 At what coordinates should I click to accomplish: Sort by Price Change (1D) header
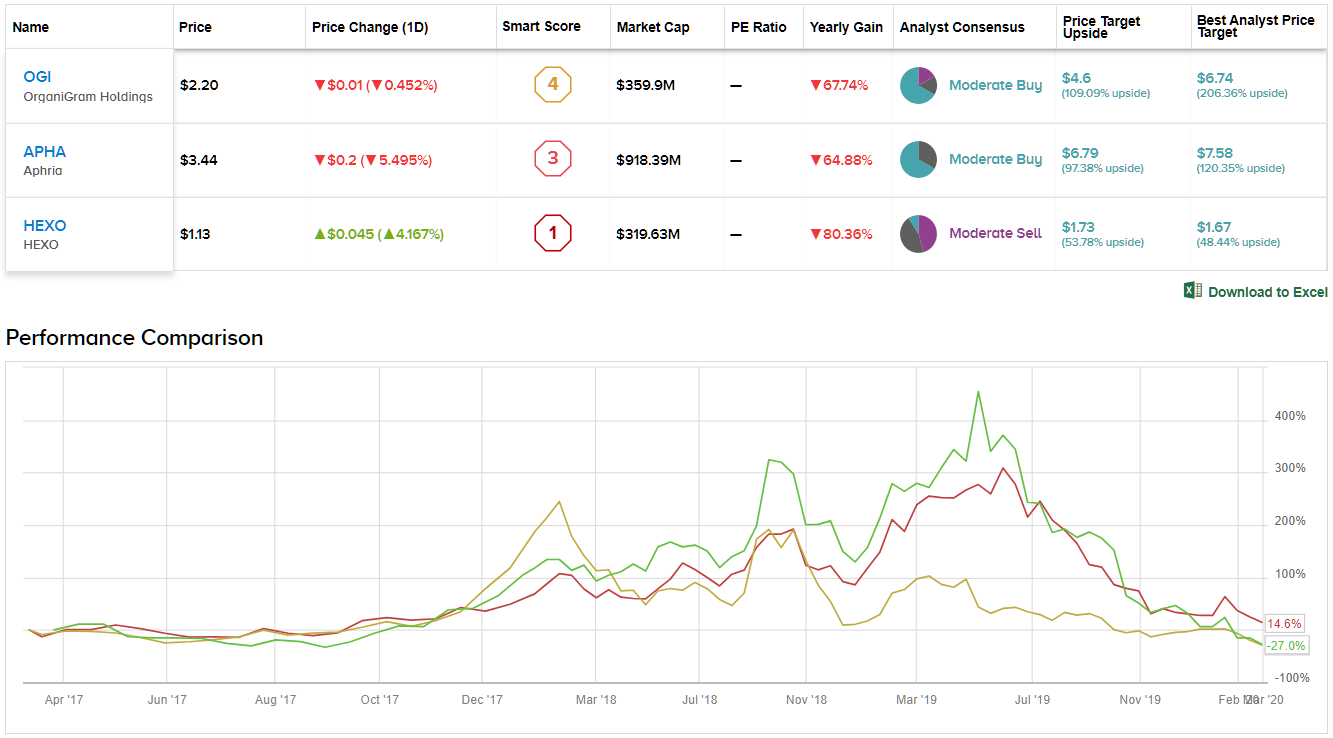pos(370,27)
